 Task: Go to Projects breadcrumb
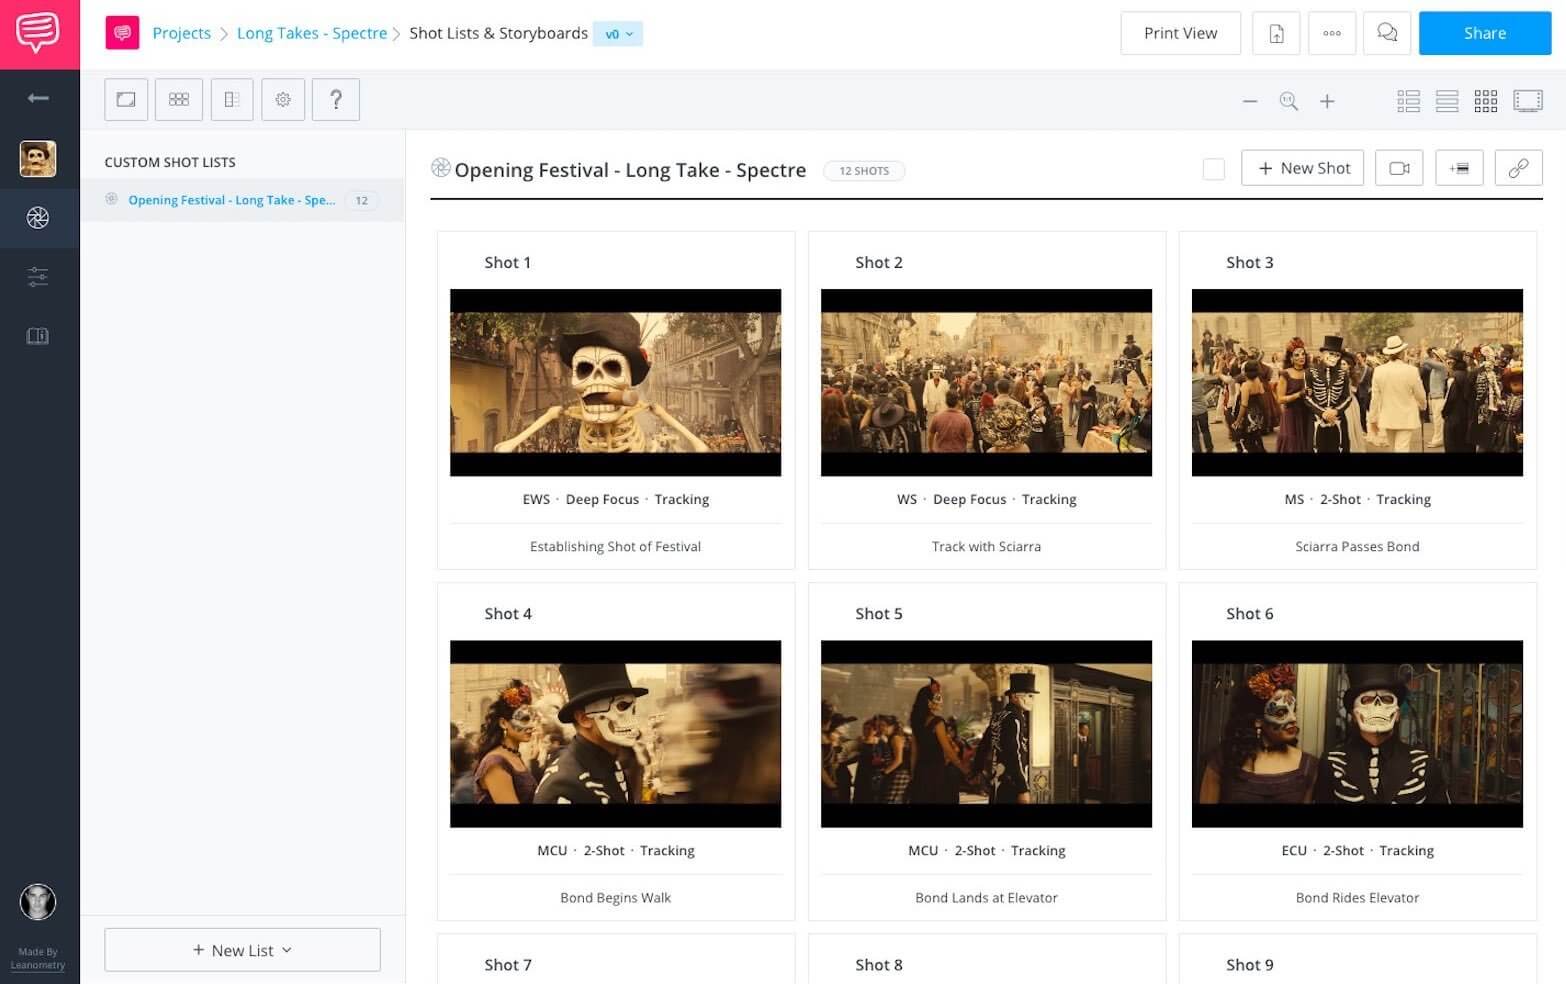[x=181, y=33]
